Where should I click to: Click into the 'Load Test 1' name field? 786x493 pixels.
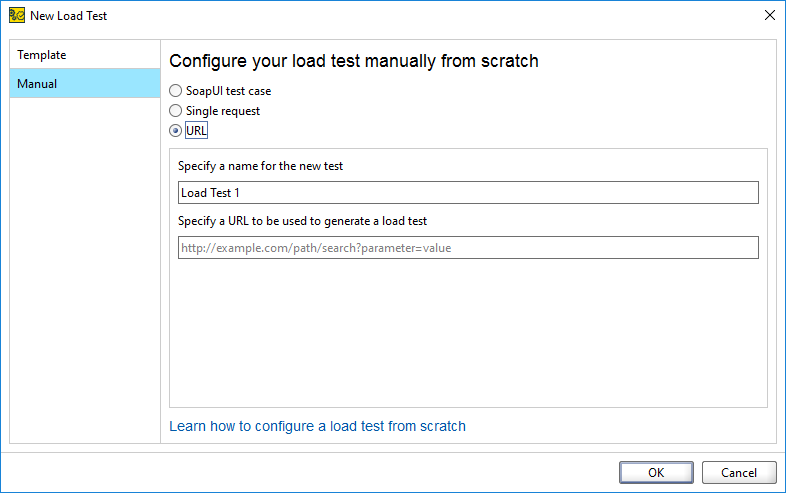[x=468, y=193]
